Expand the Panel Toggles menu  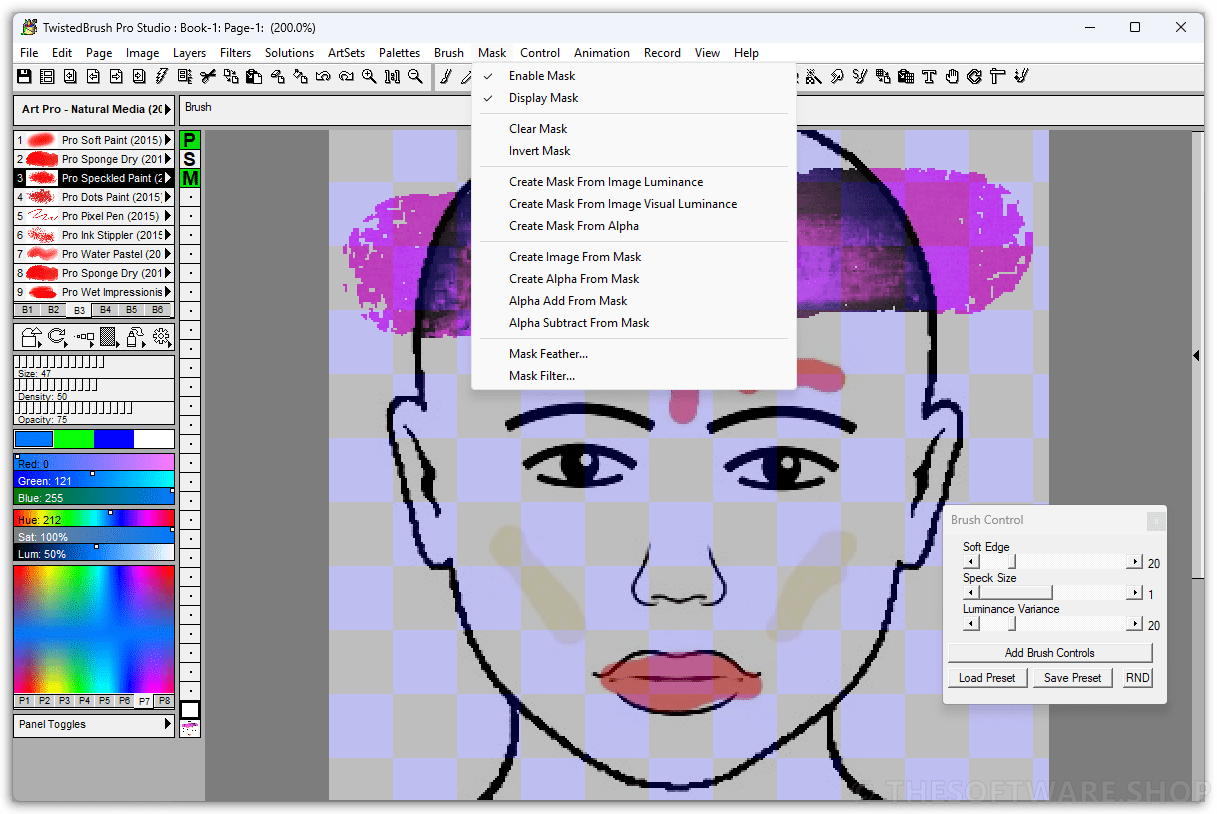168,724
